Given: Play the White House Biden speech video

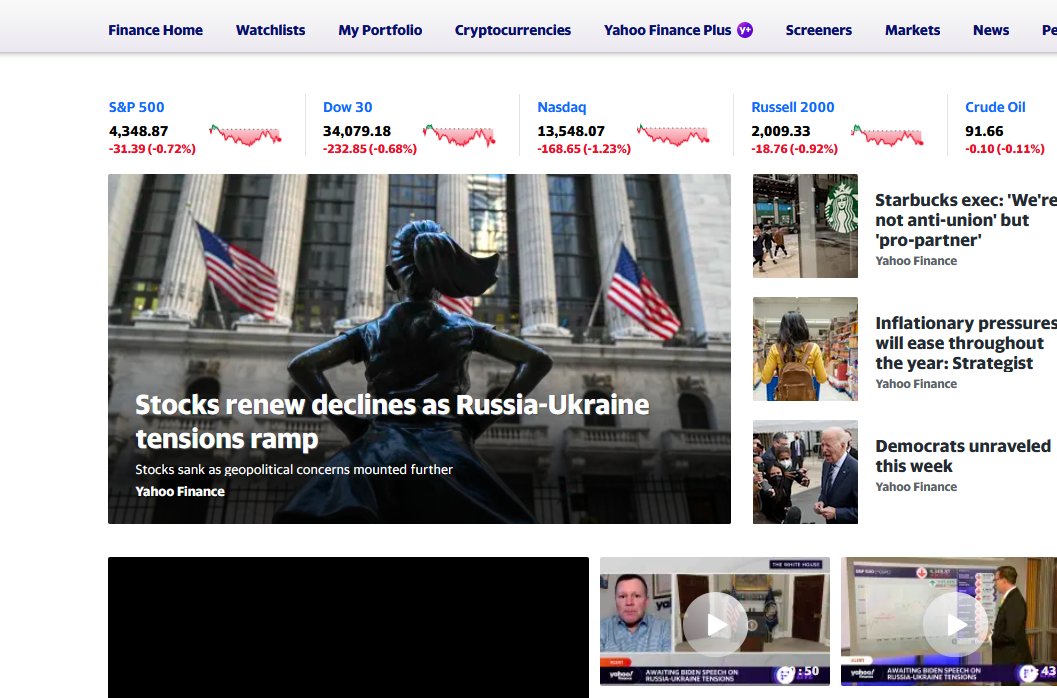Looking at the screenshot, I should (x=715, y=624).
